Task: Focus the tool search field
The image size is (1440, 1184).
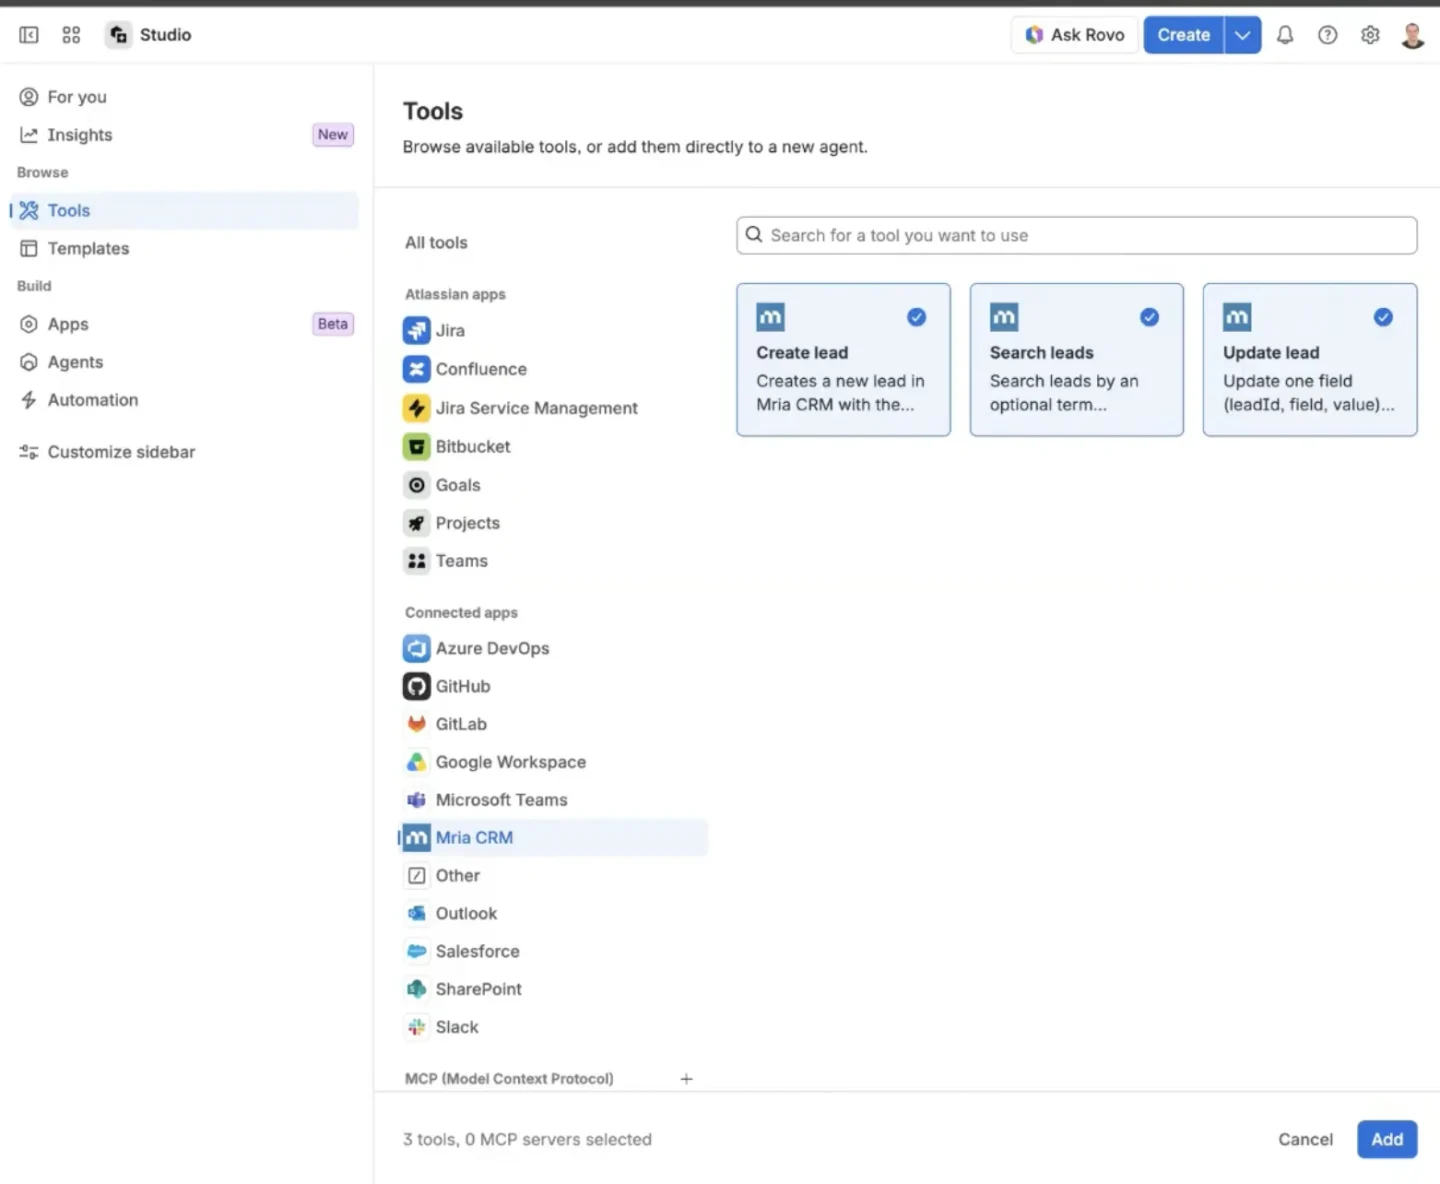Action: (x=1077, y=235)
